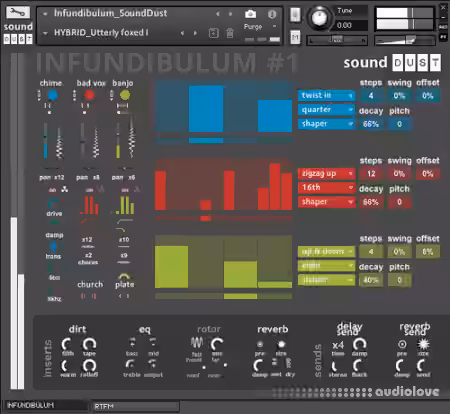Screen dimensions: 450x414
Task: Adjust the dirt warm knob
Action: [67, 366]
